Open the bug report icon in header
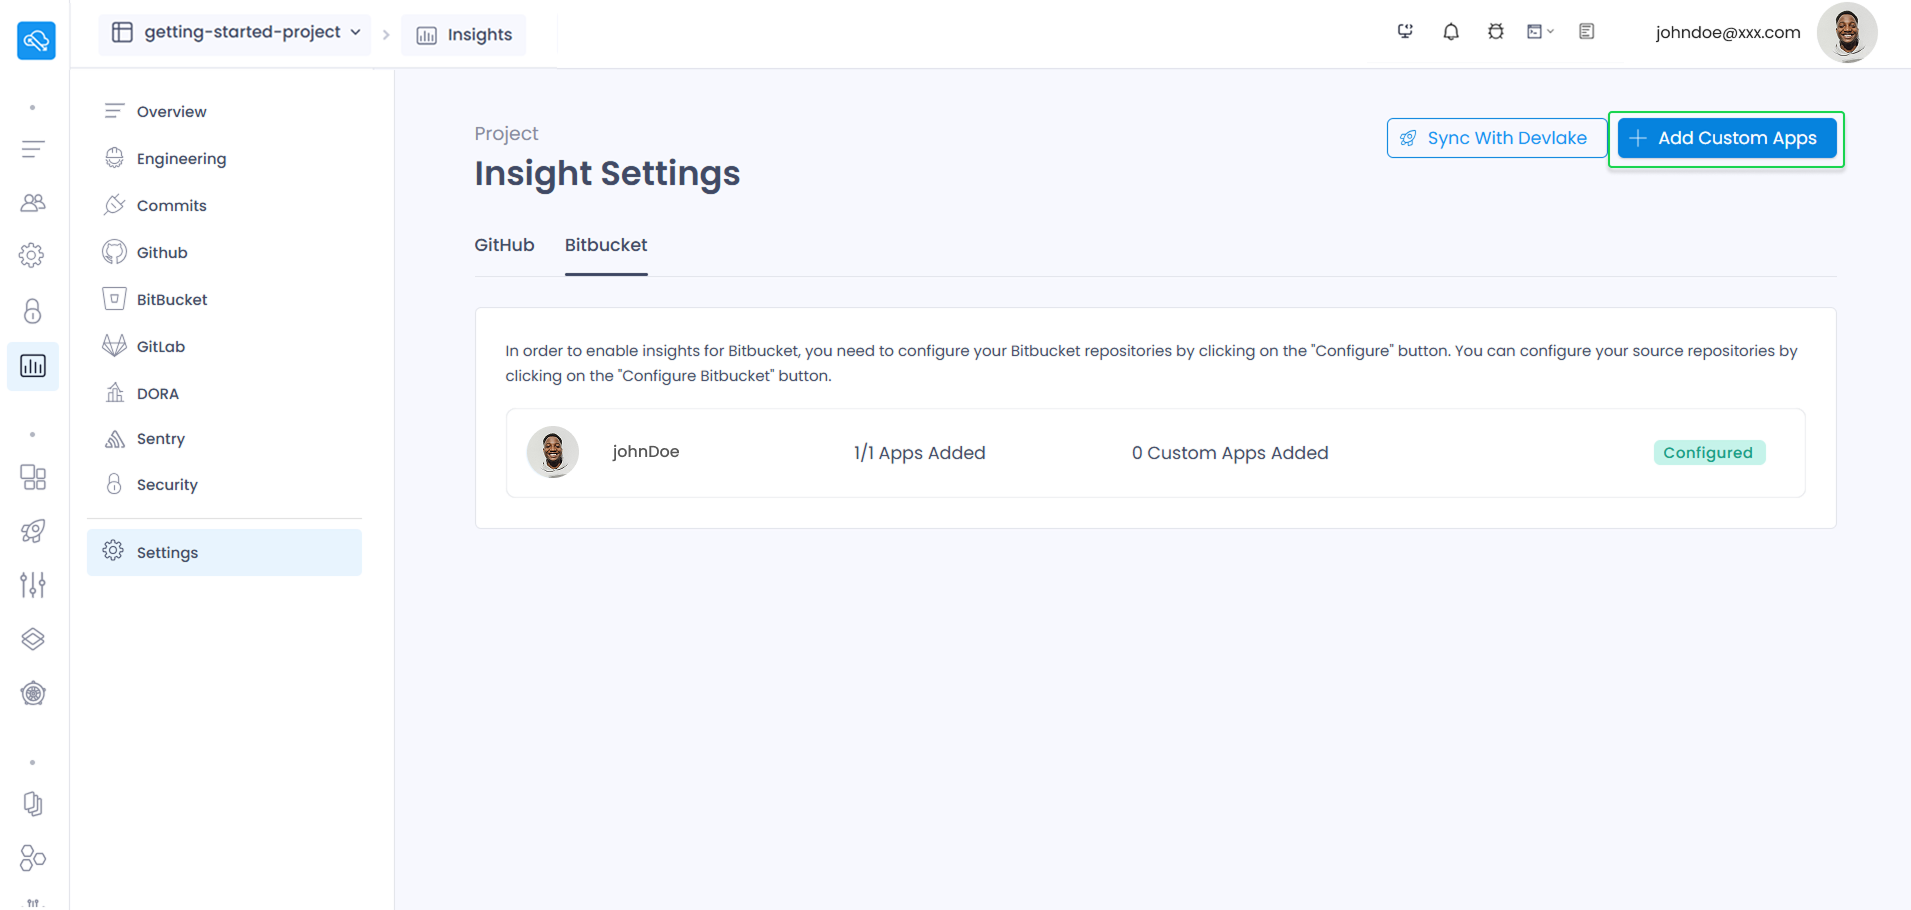1911x910 pixels. [x=1495, y=32]
